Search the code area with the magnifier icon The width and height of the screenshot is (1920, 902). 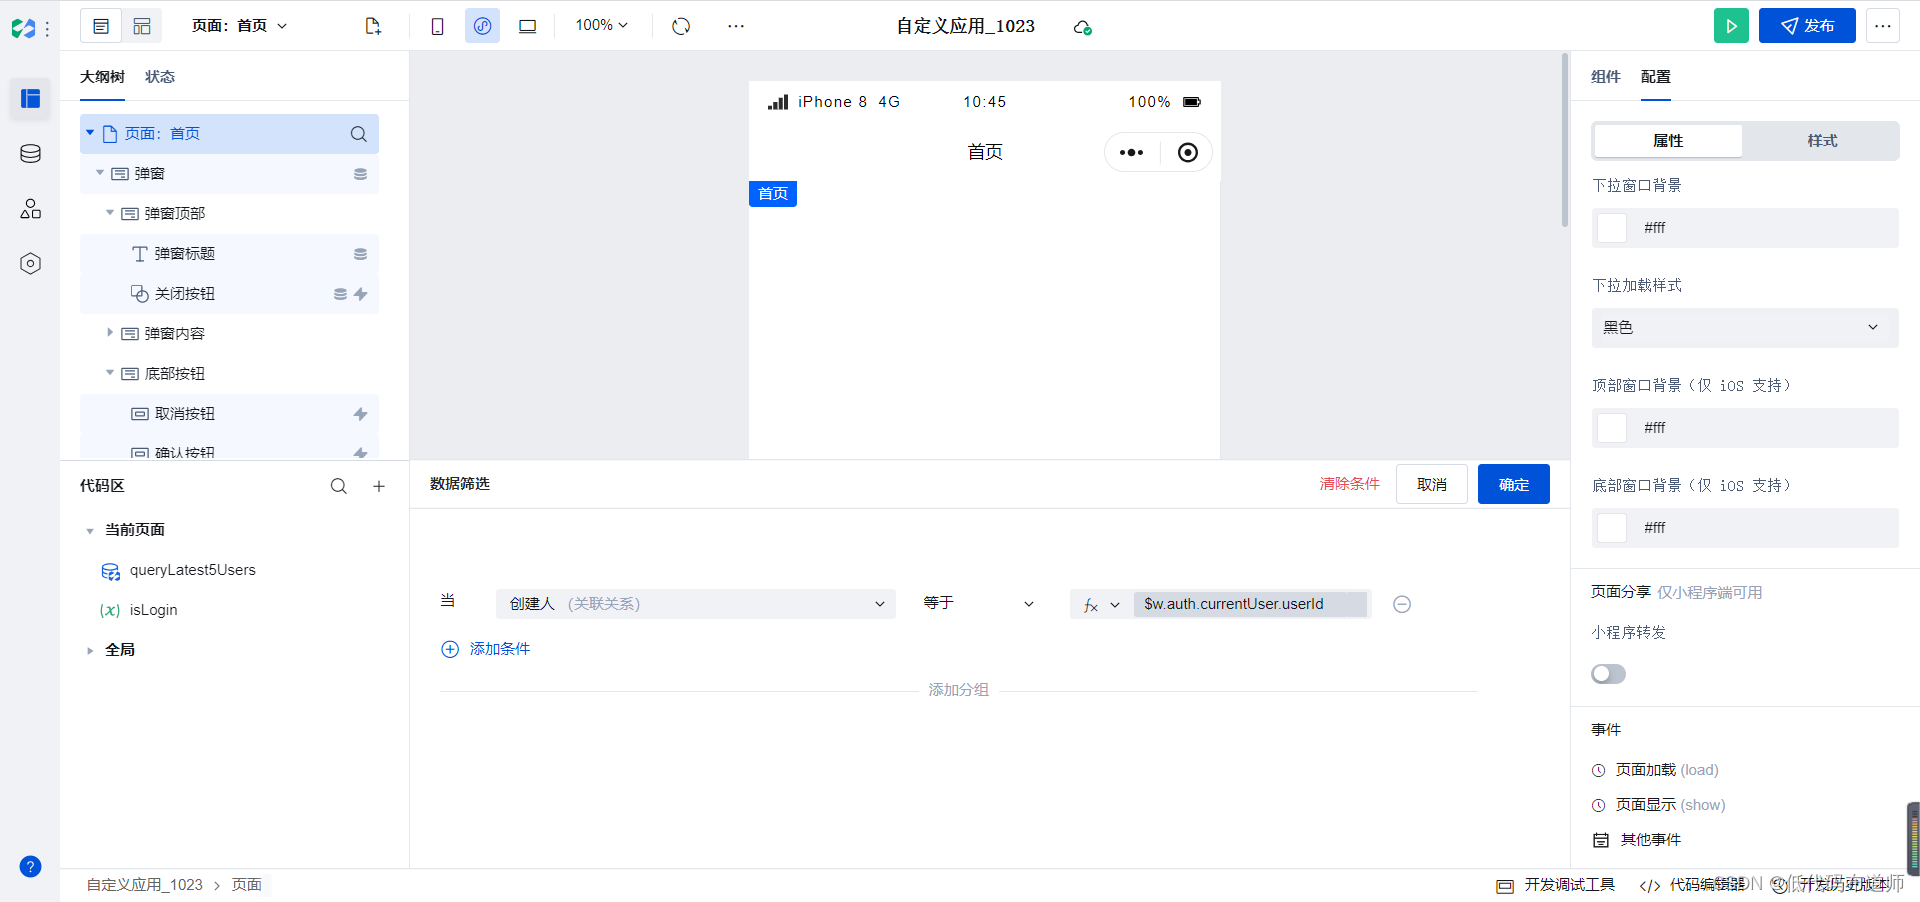click(339, 486)
